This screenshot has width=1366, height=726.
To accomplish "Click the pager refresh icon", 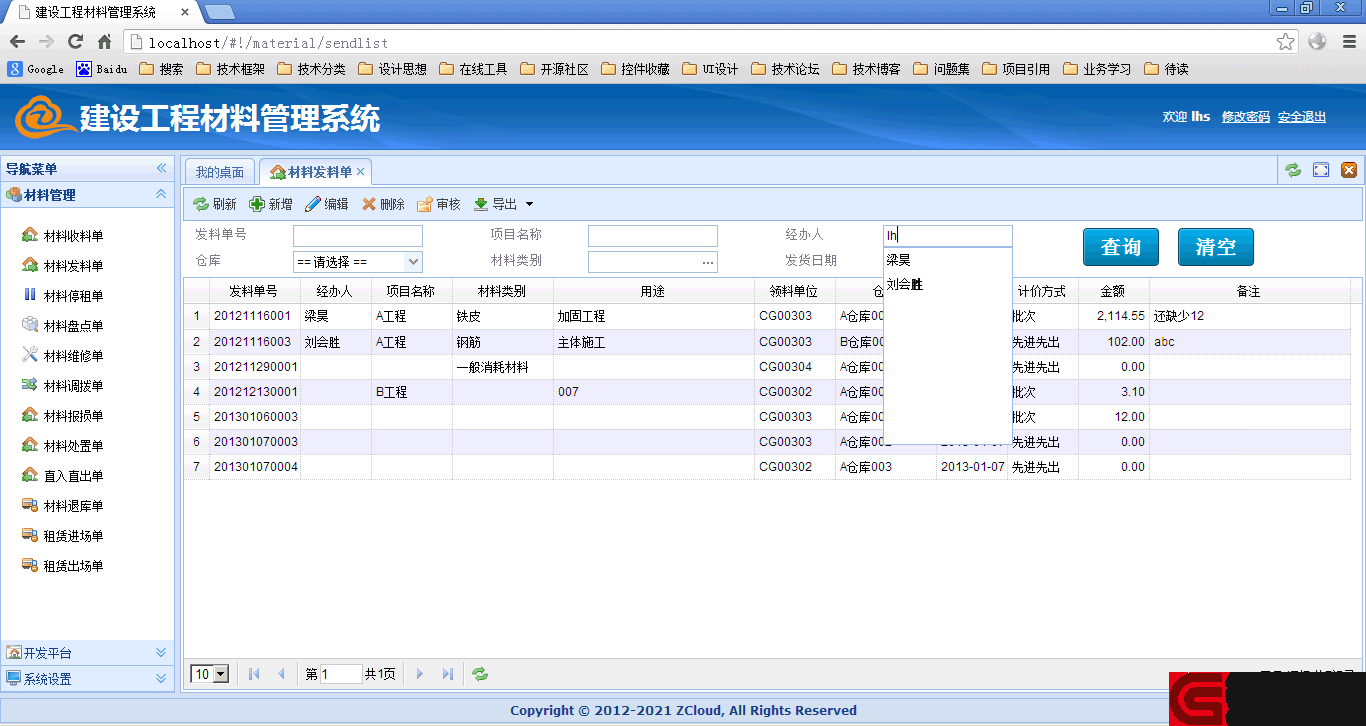I will click(x=481, y=674).
